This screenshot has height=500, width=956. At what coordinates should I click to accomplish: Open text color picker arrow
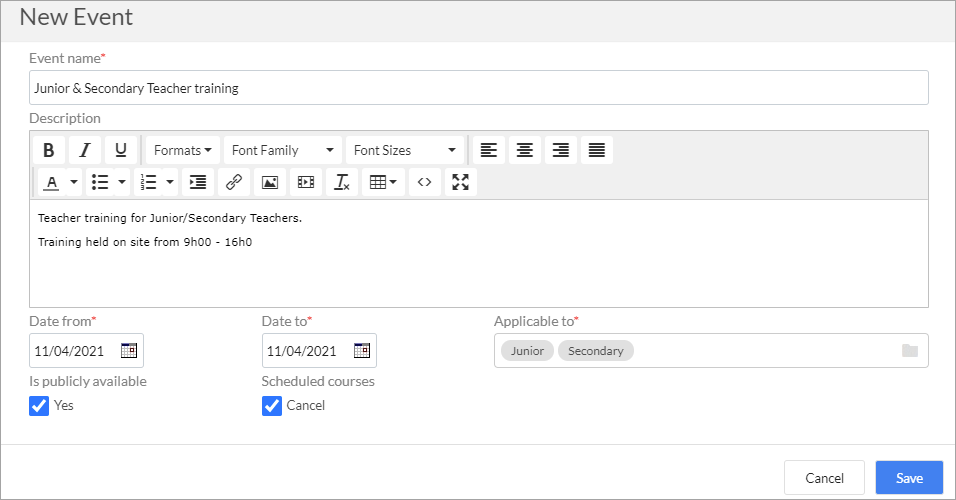74,182
